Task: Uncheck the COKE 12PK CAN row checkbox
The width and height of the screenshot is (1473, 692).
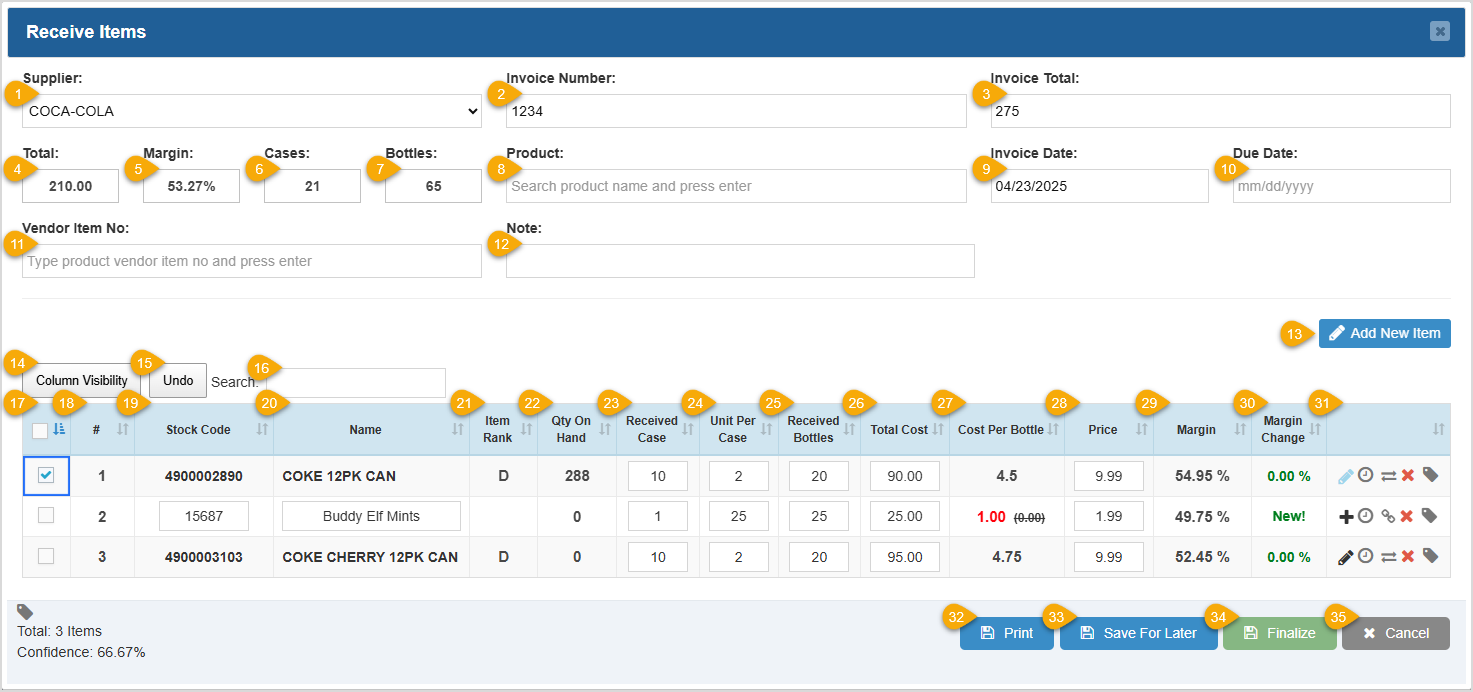Action: pyautogui.click(x=46, y=475)
